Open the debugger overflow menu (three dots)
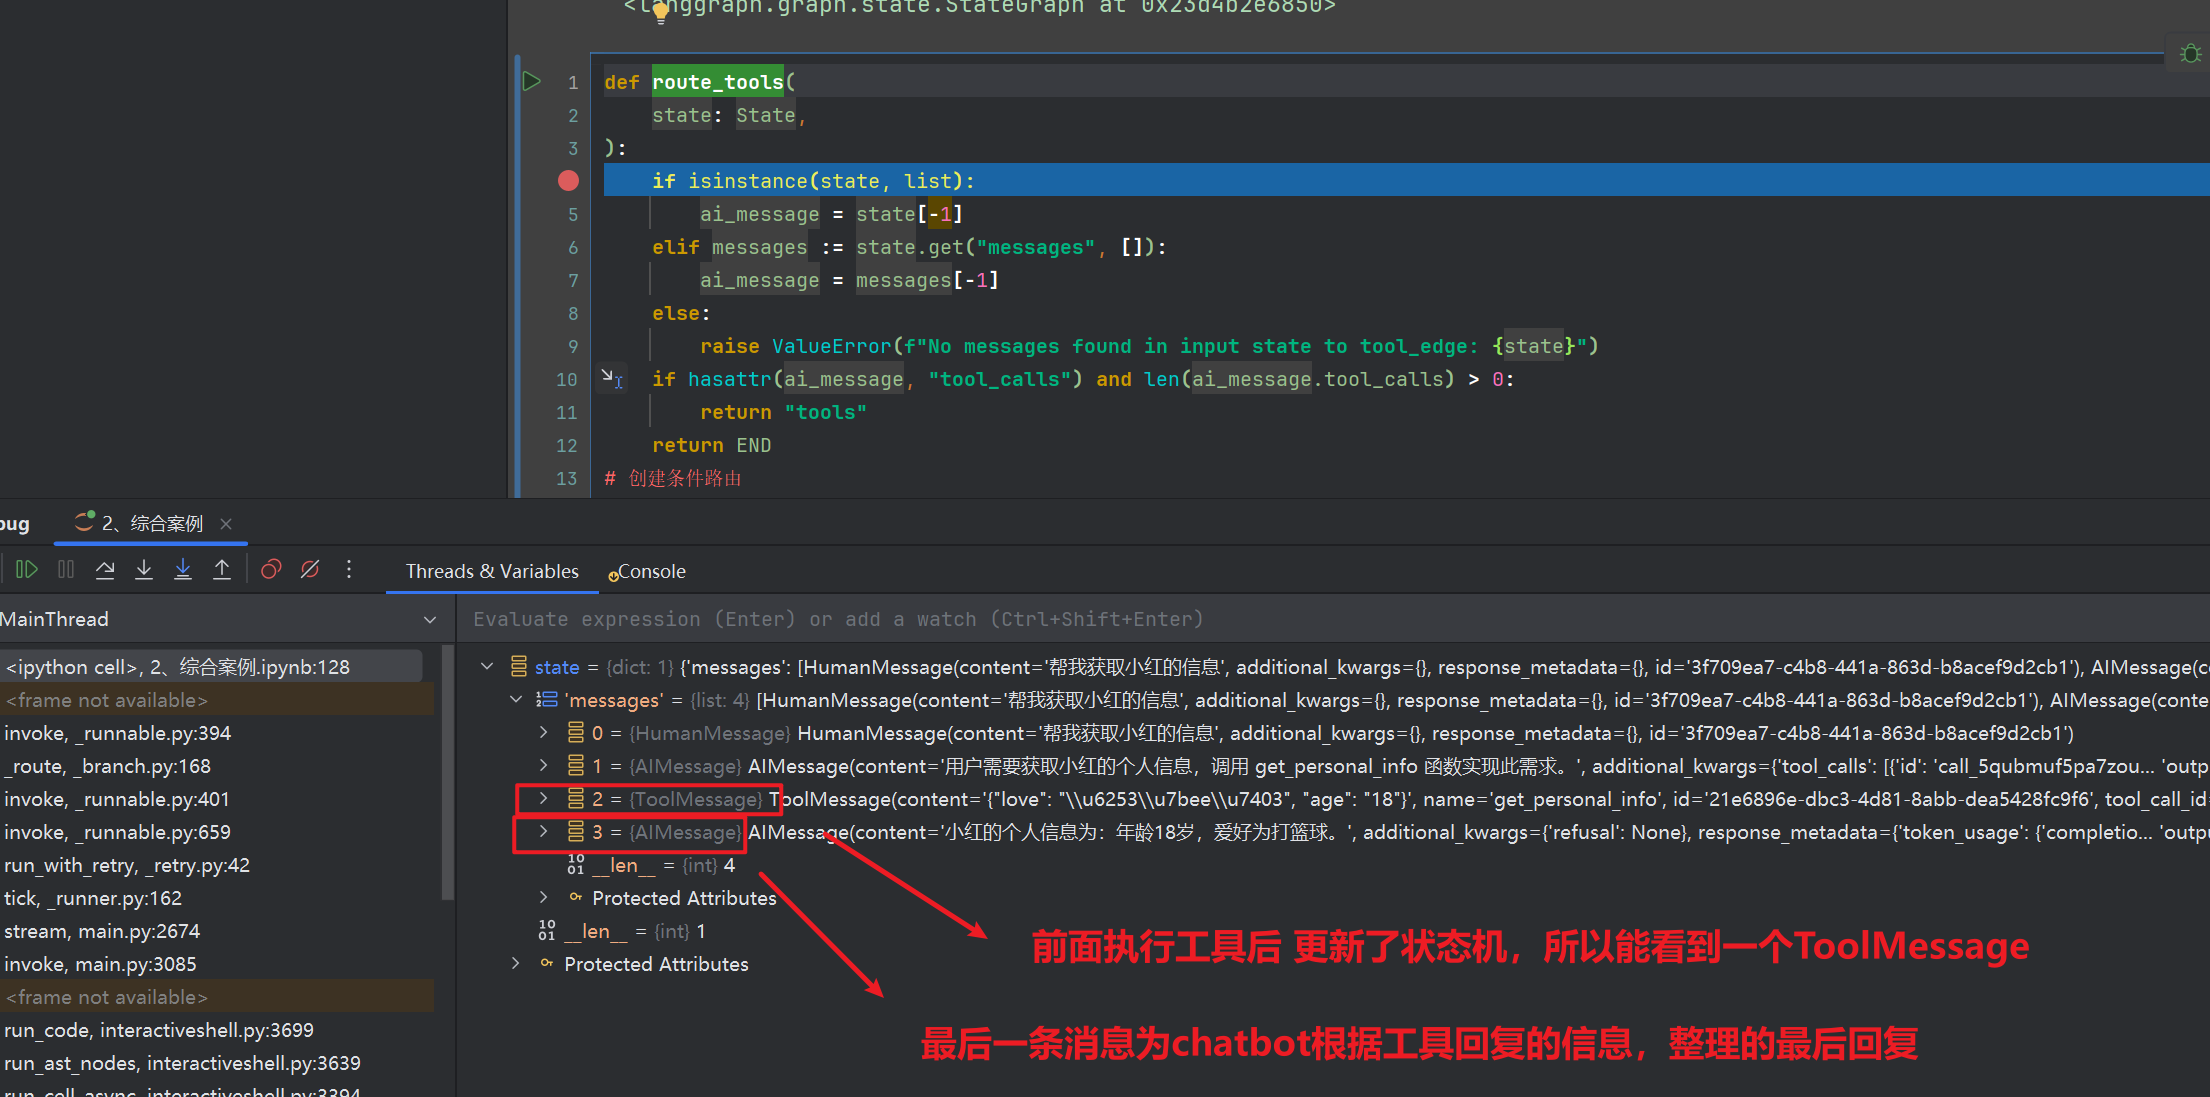 (348, 569)
